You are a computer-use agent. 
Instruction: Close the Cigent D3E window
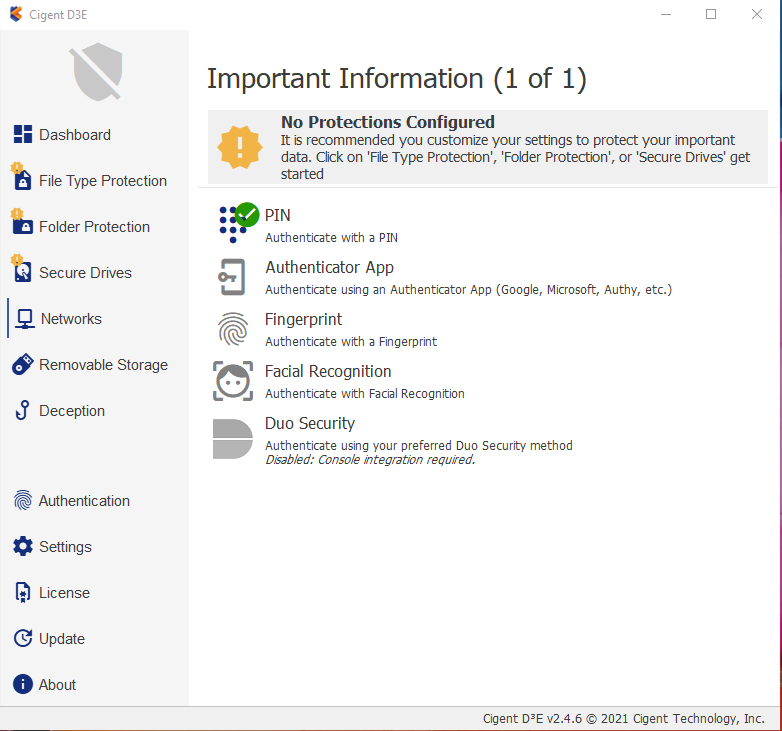757,14
